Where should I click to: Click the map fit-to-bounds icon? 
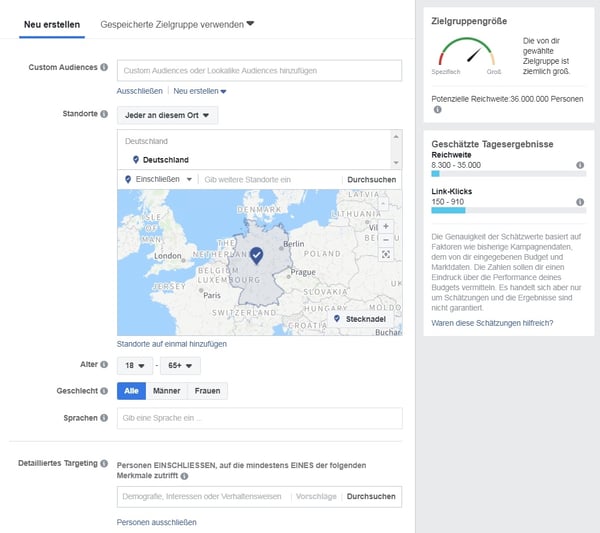pos(386,254)
